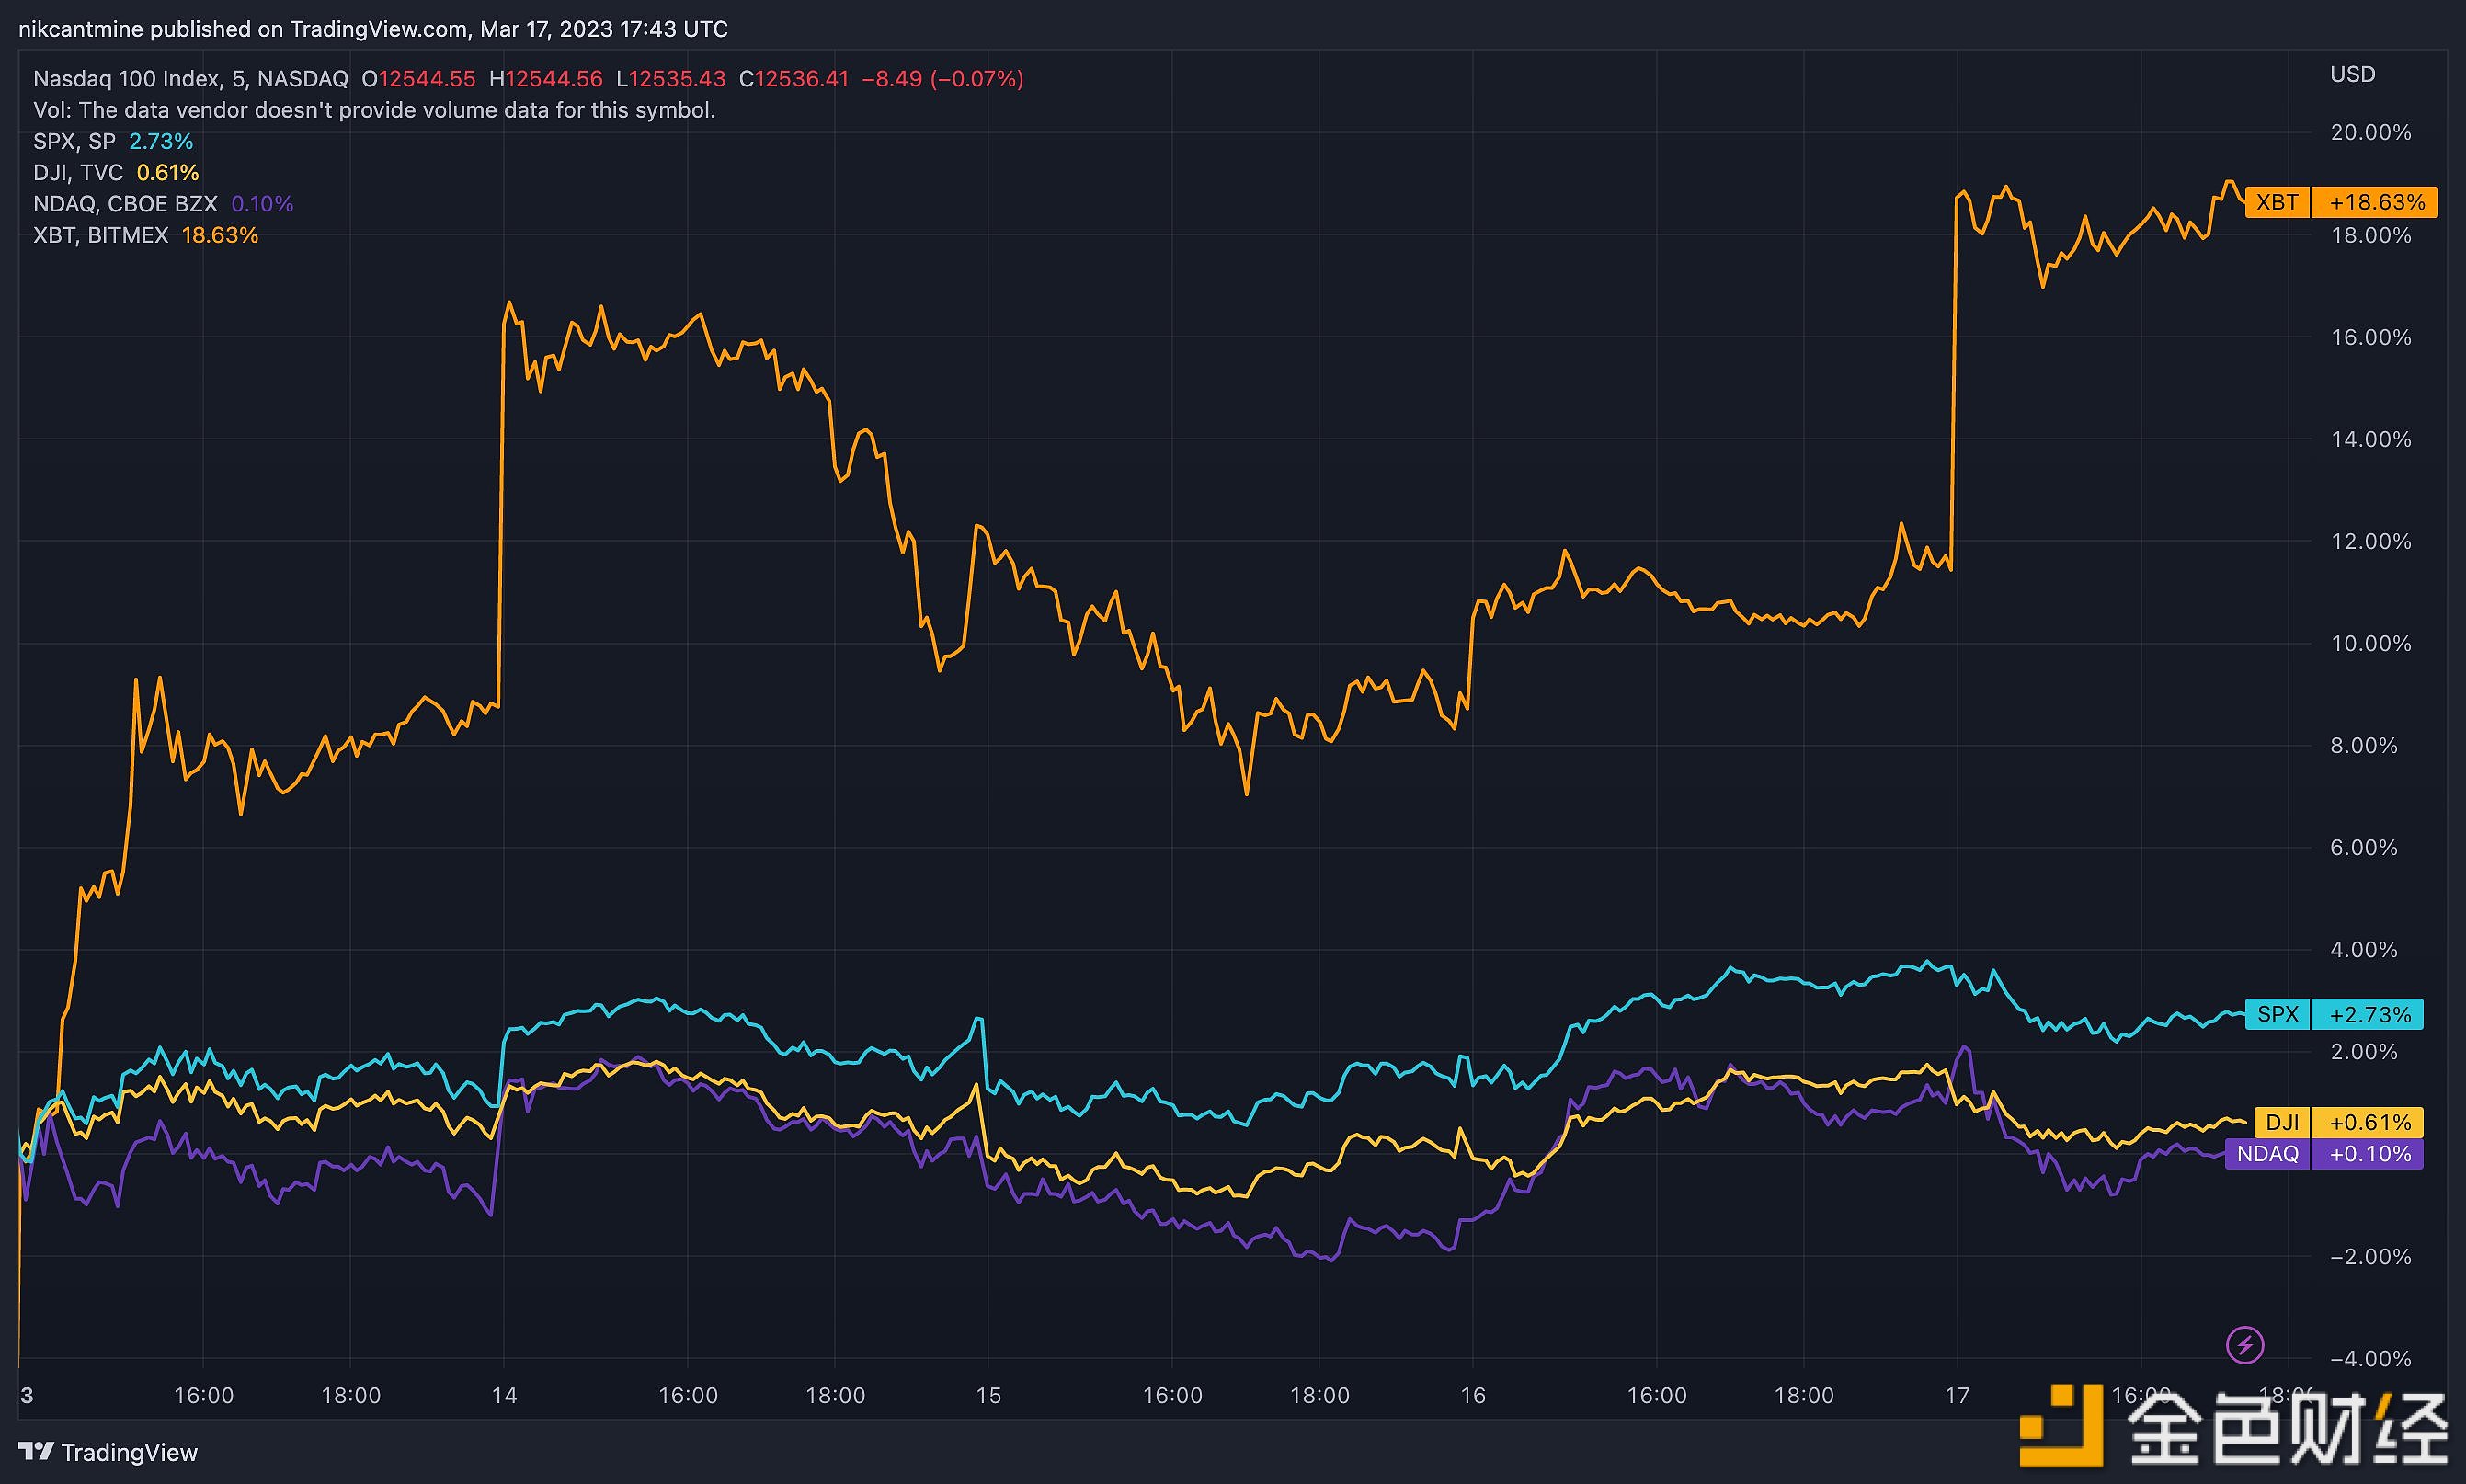Image resolution: width=2466 pixels, height=1484 pixels.
Task: Select the cyan SPX price tag
Action: click(x=2277, y=1014)
